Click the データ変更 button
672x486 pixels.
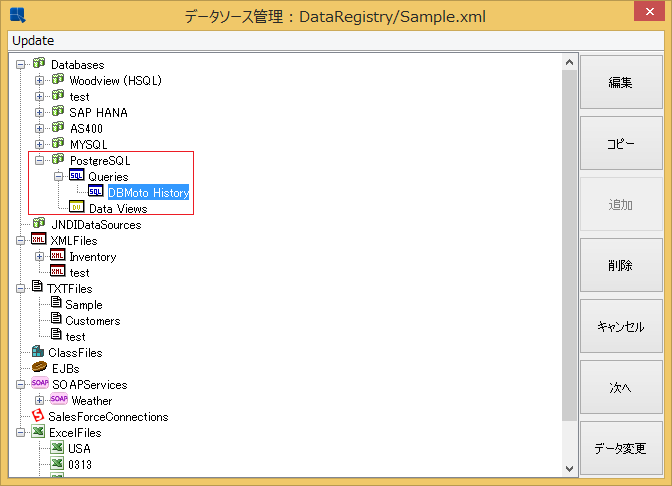[x=621, y=448]
